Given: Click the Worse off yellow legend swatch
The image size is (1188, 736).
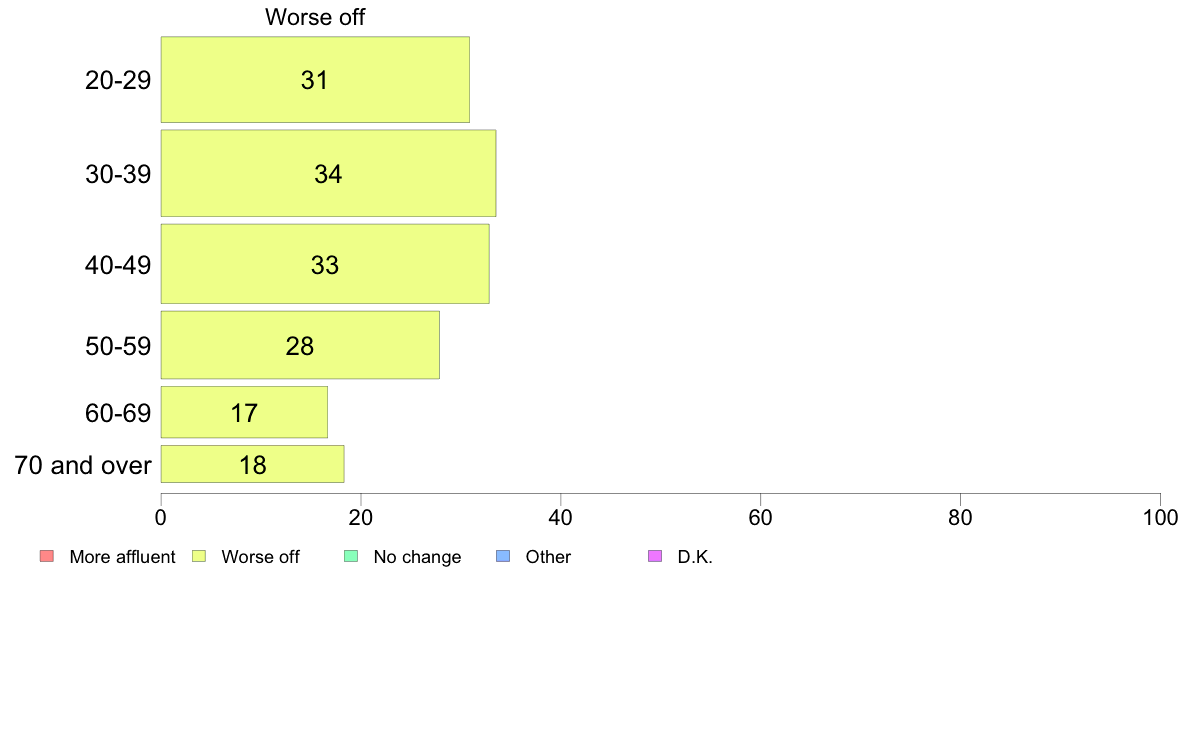Looking at the screenshot, I should (199, 556).
